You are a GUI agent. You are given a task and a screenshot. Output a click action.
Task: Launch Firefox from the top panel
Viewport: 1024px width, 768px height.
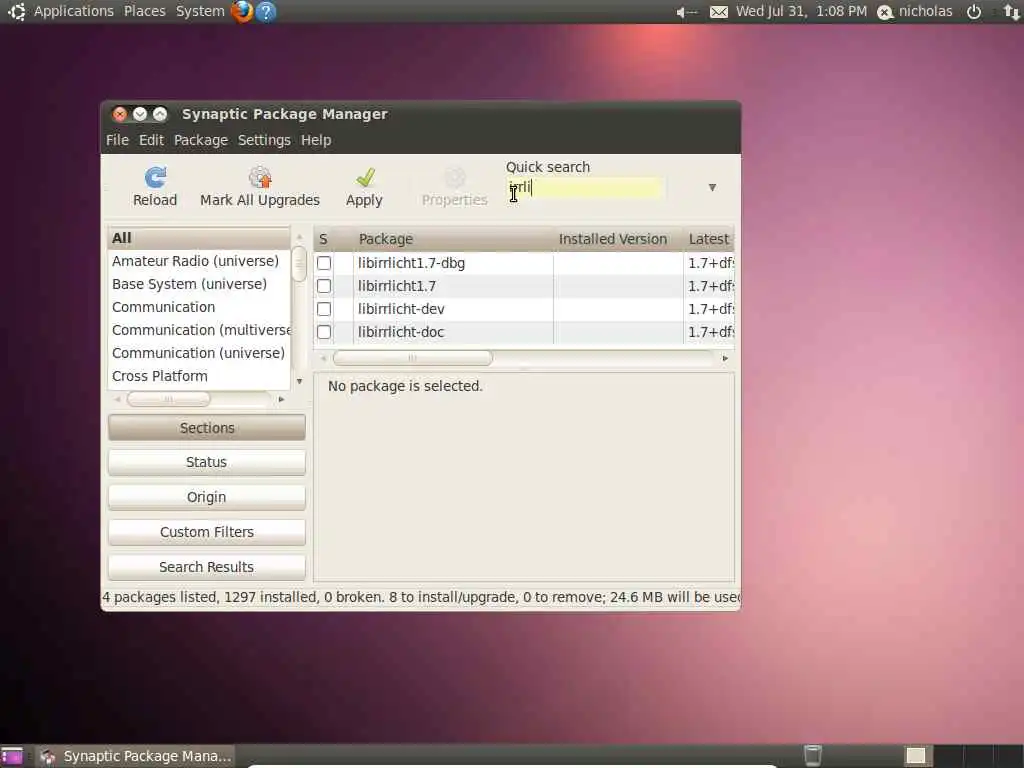pos(242,11)
